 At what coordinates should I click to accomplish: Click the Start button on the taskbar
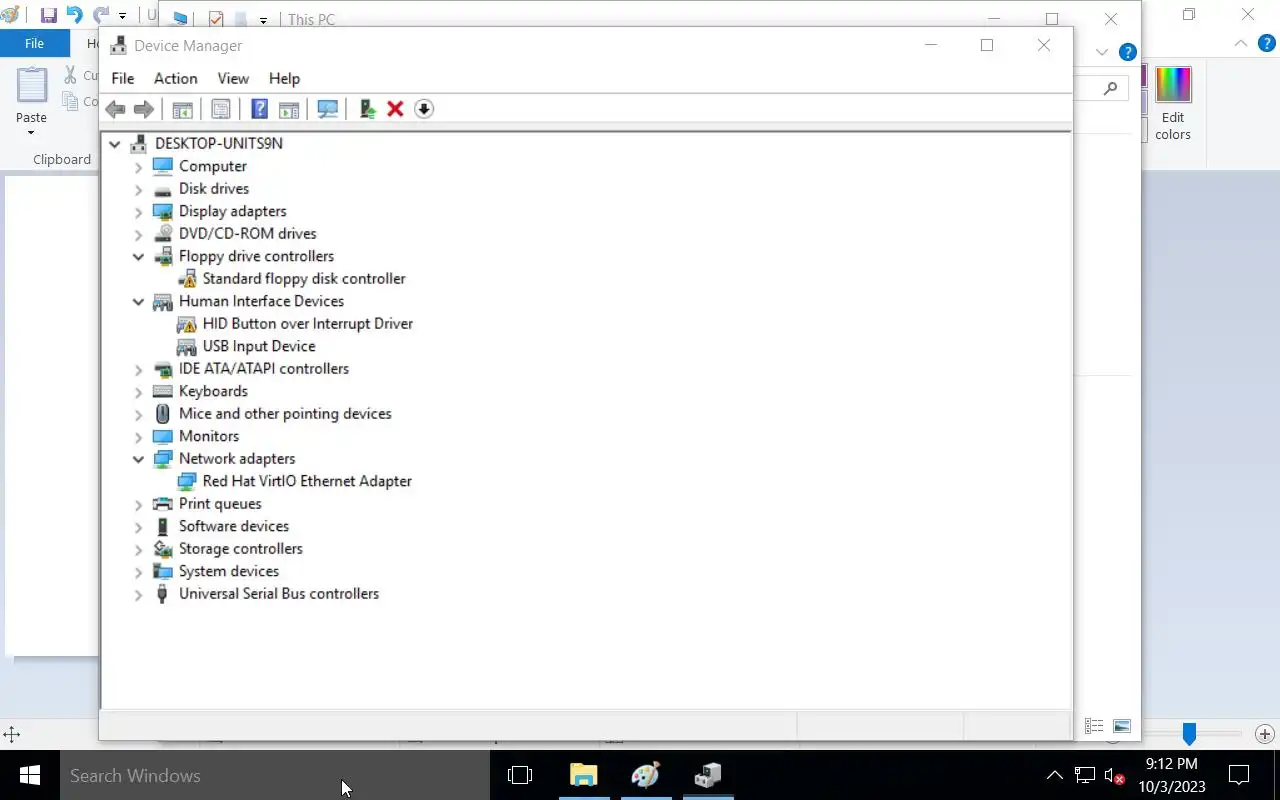30,775
